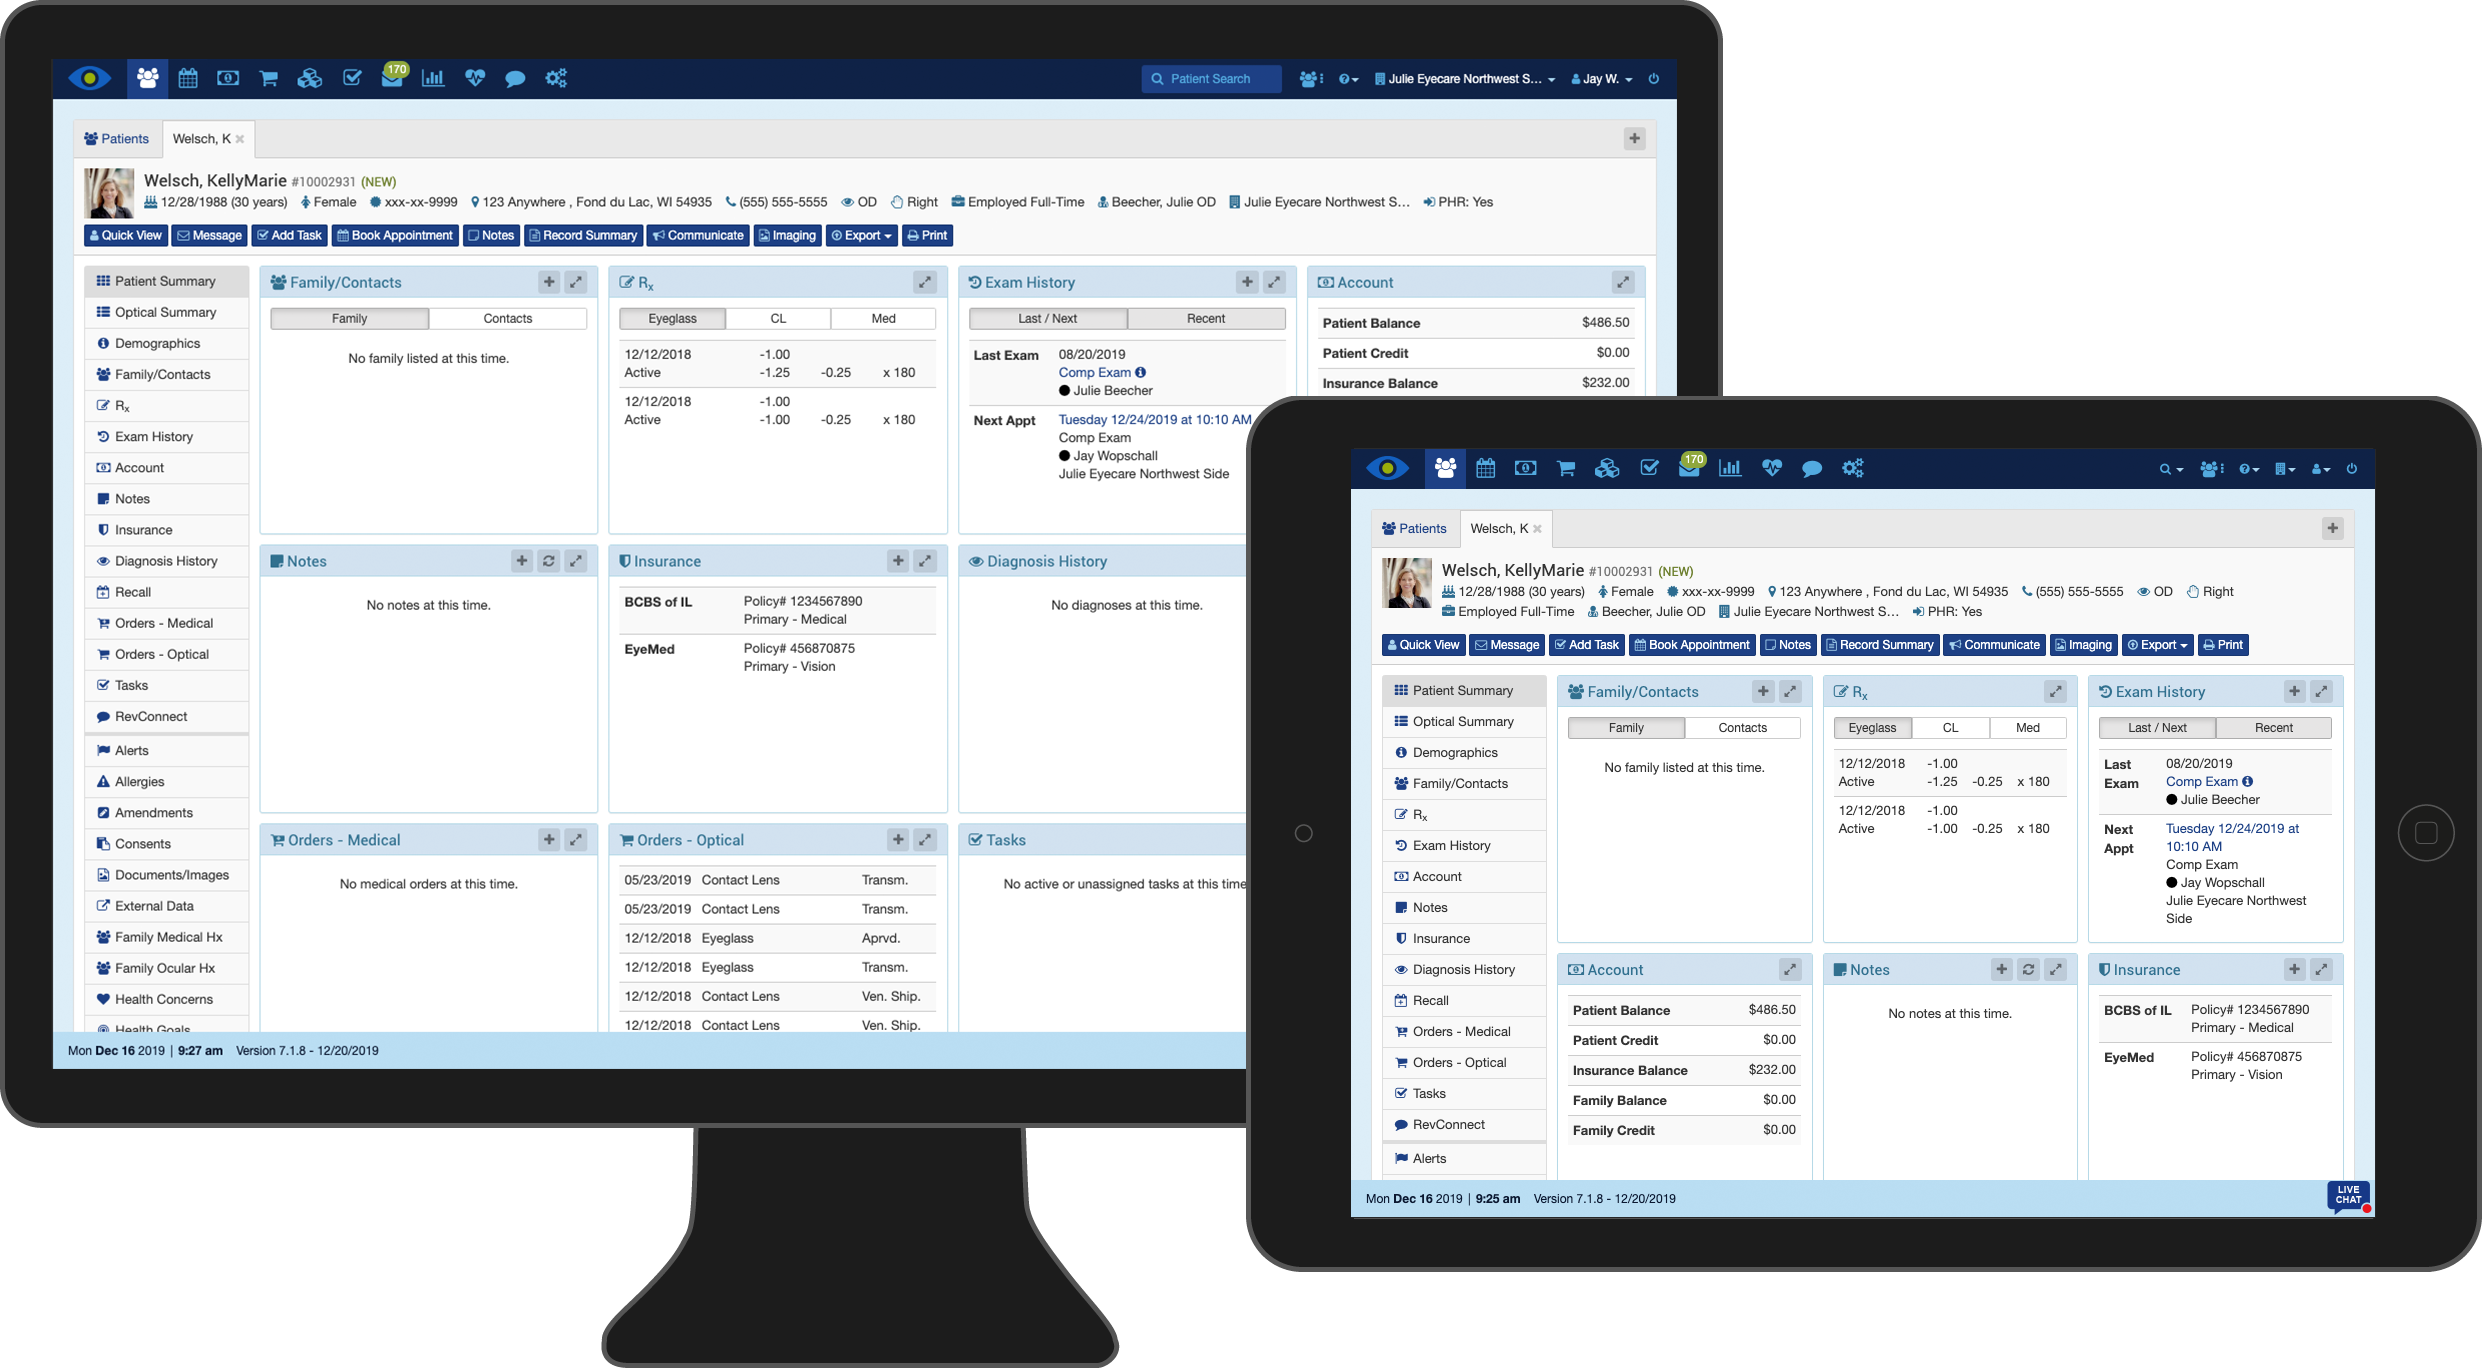Image resolution: width=2482 pixels, height=1368 pixels.
Task: Open the inventory cubes icon
Action: click(310, 78)
